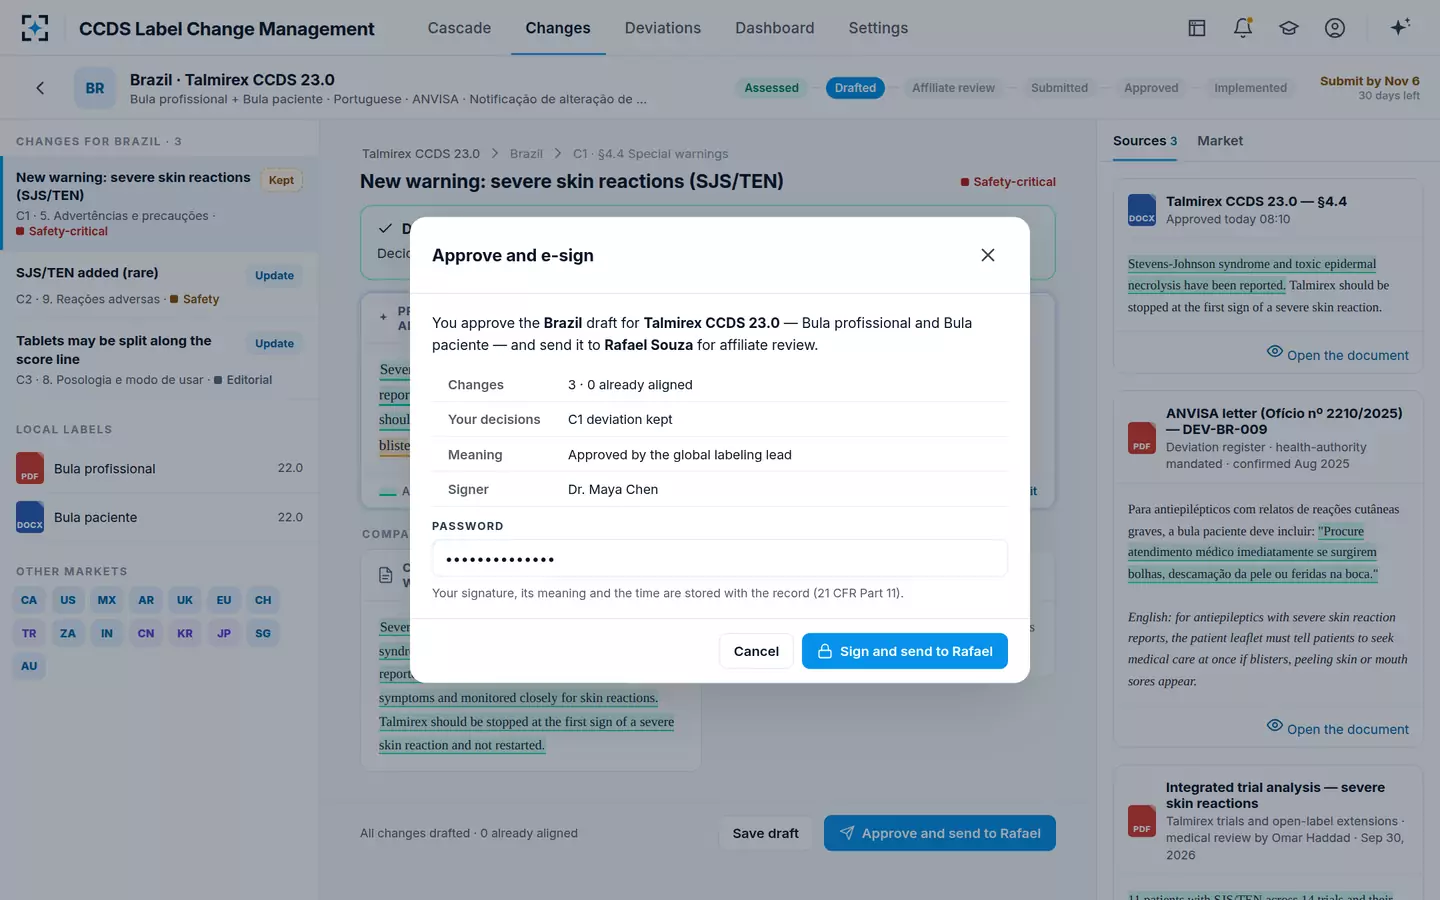
Task: Switch to the Market tab in side panel
Action: (1220, 141)
